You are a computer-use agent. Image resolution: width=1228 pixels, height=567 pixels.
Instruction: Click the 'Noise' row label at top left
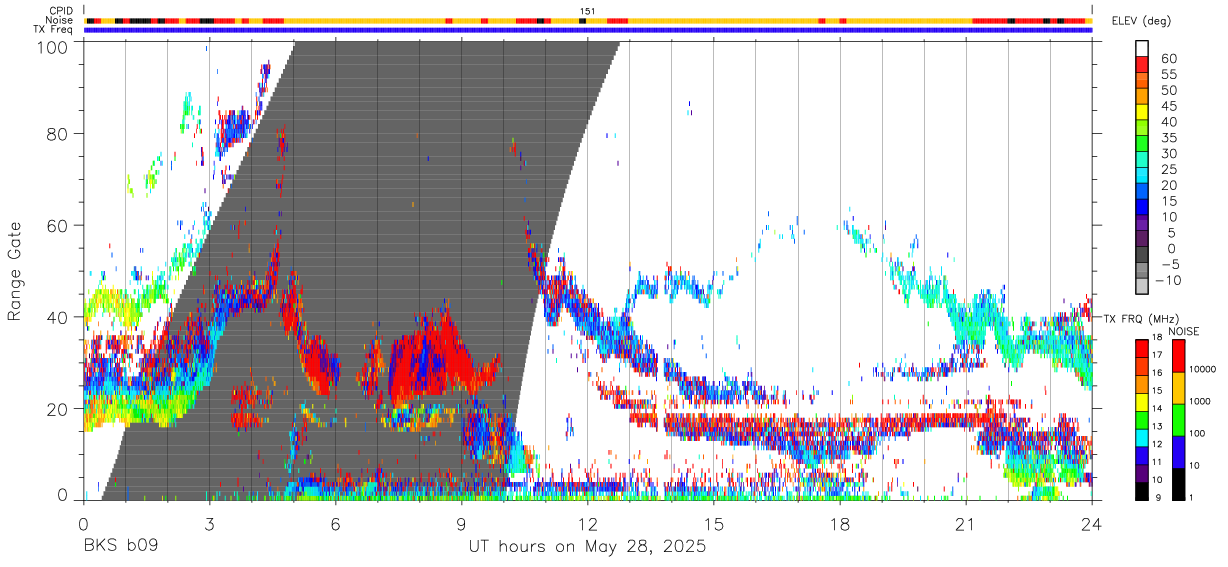60,20
